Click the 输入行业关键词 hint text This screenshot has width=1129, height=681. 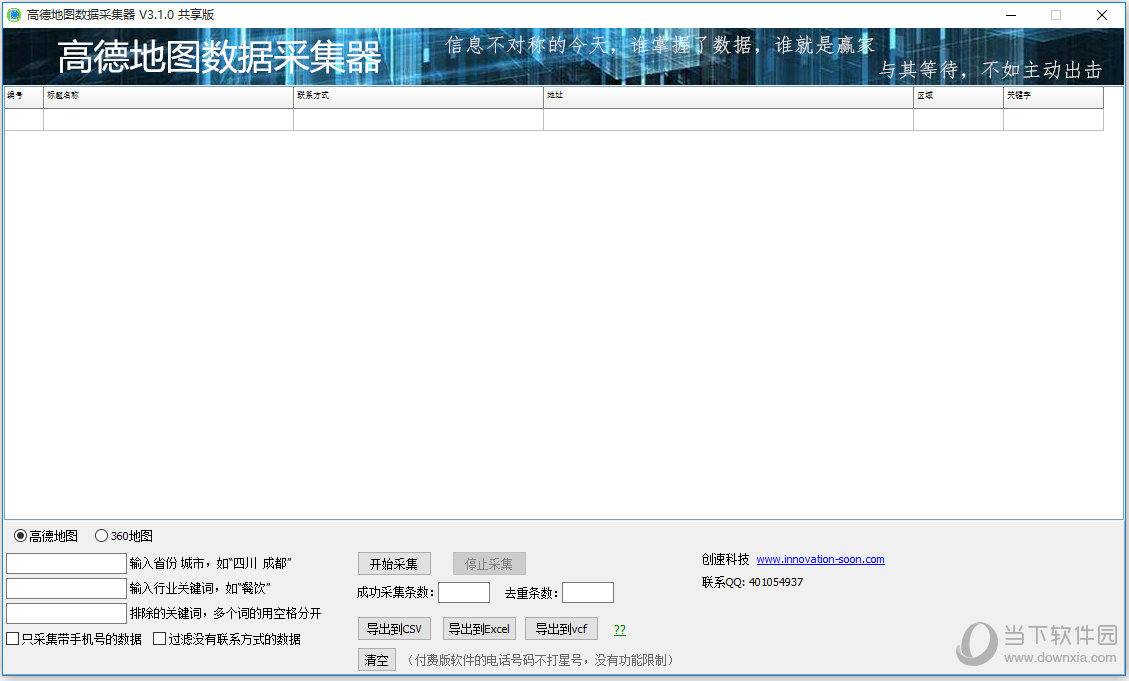click(199, 588)
